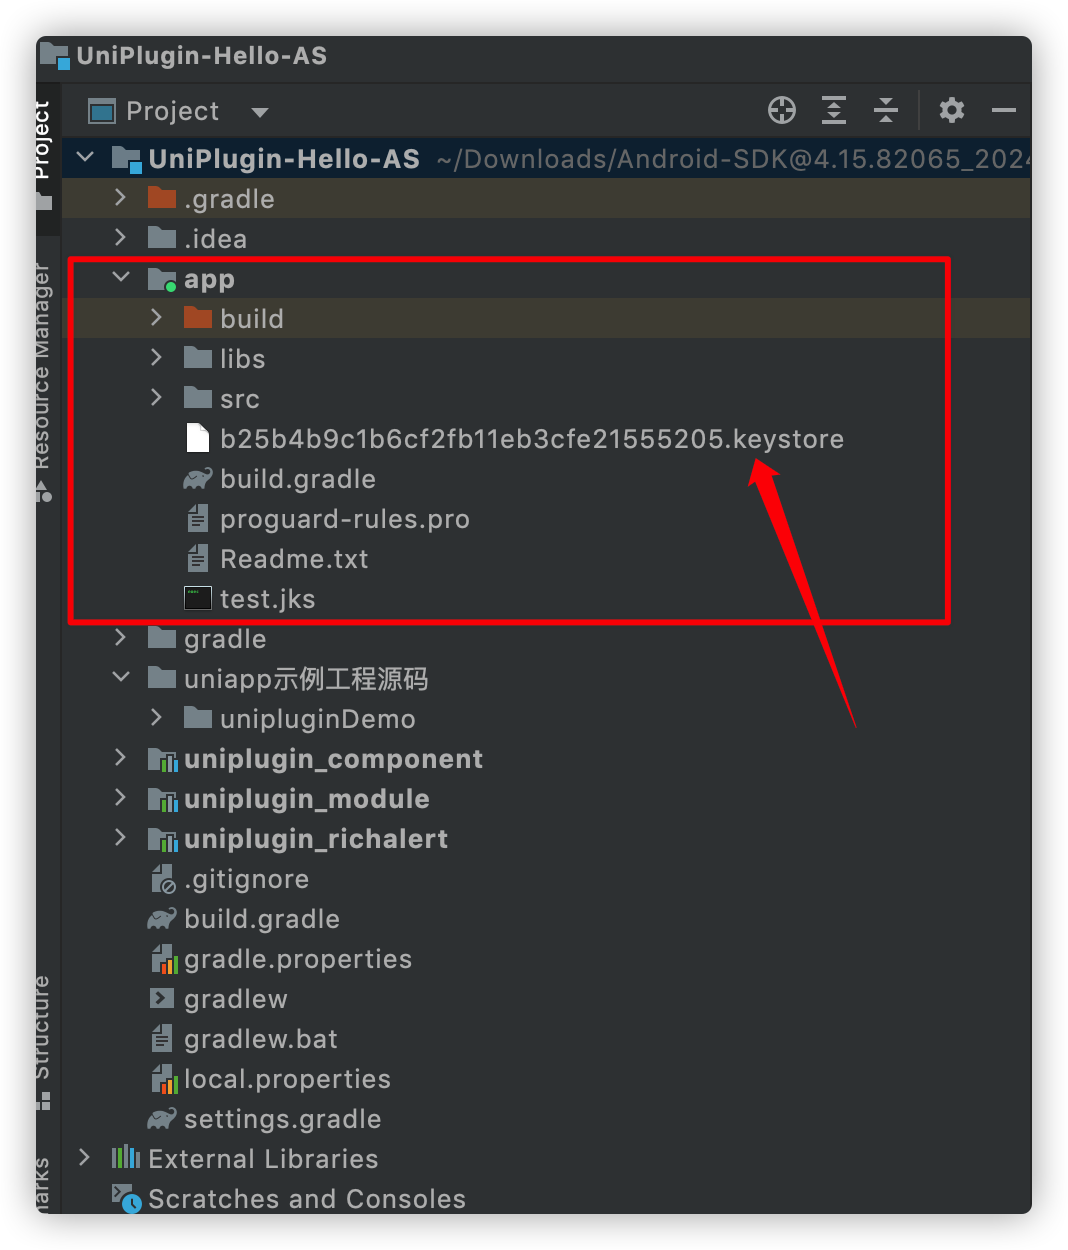Expand External Libraries node

(x=85, y=1157)
